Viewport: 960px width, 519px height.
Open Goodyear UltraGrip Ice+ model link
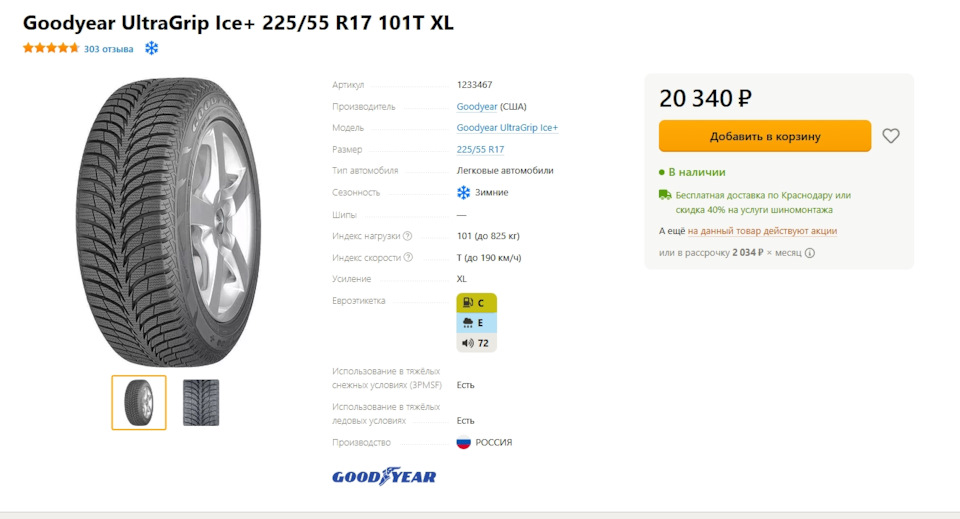[507, 127]
